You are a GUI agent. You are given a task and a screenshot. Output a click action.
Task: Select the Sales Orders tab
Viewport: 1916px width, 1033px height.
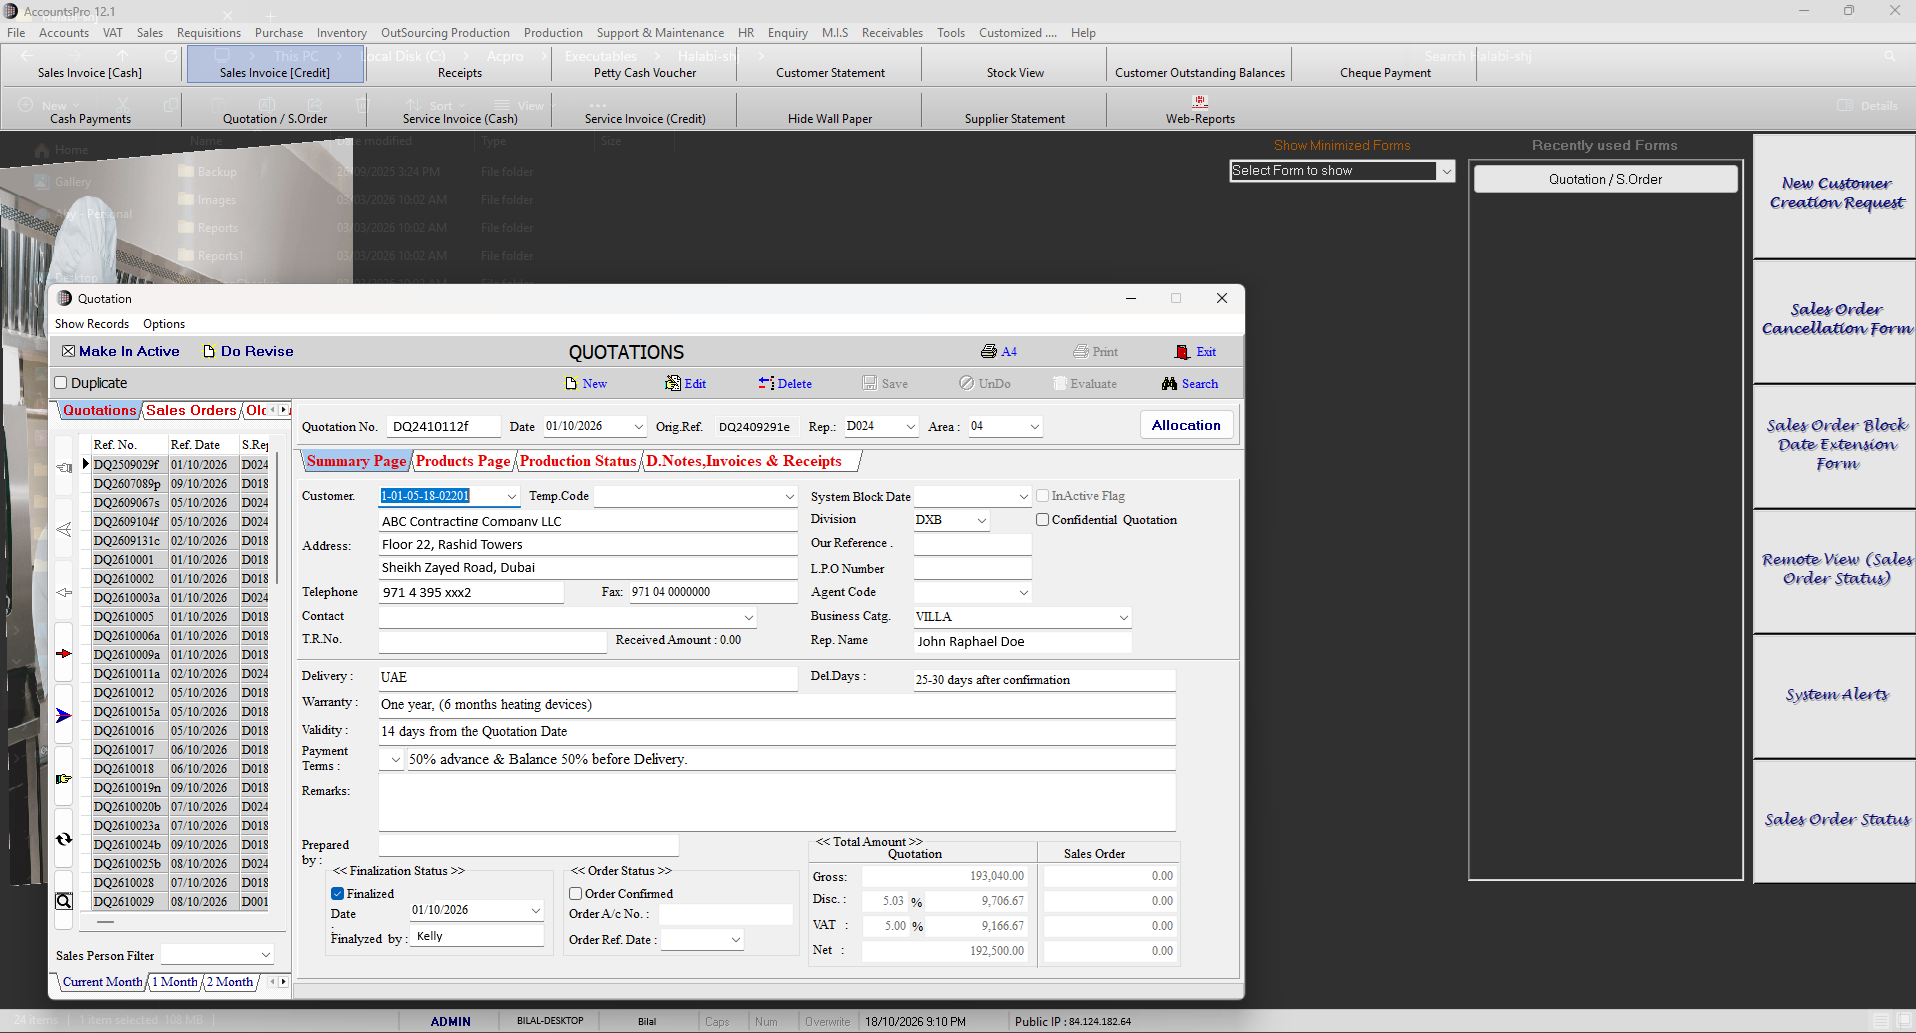tap(191, 410)
